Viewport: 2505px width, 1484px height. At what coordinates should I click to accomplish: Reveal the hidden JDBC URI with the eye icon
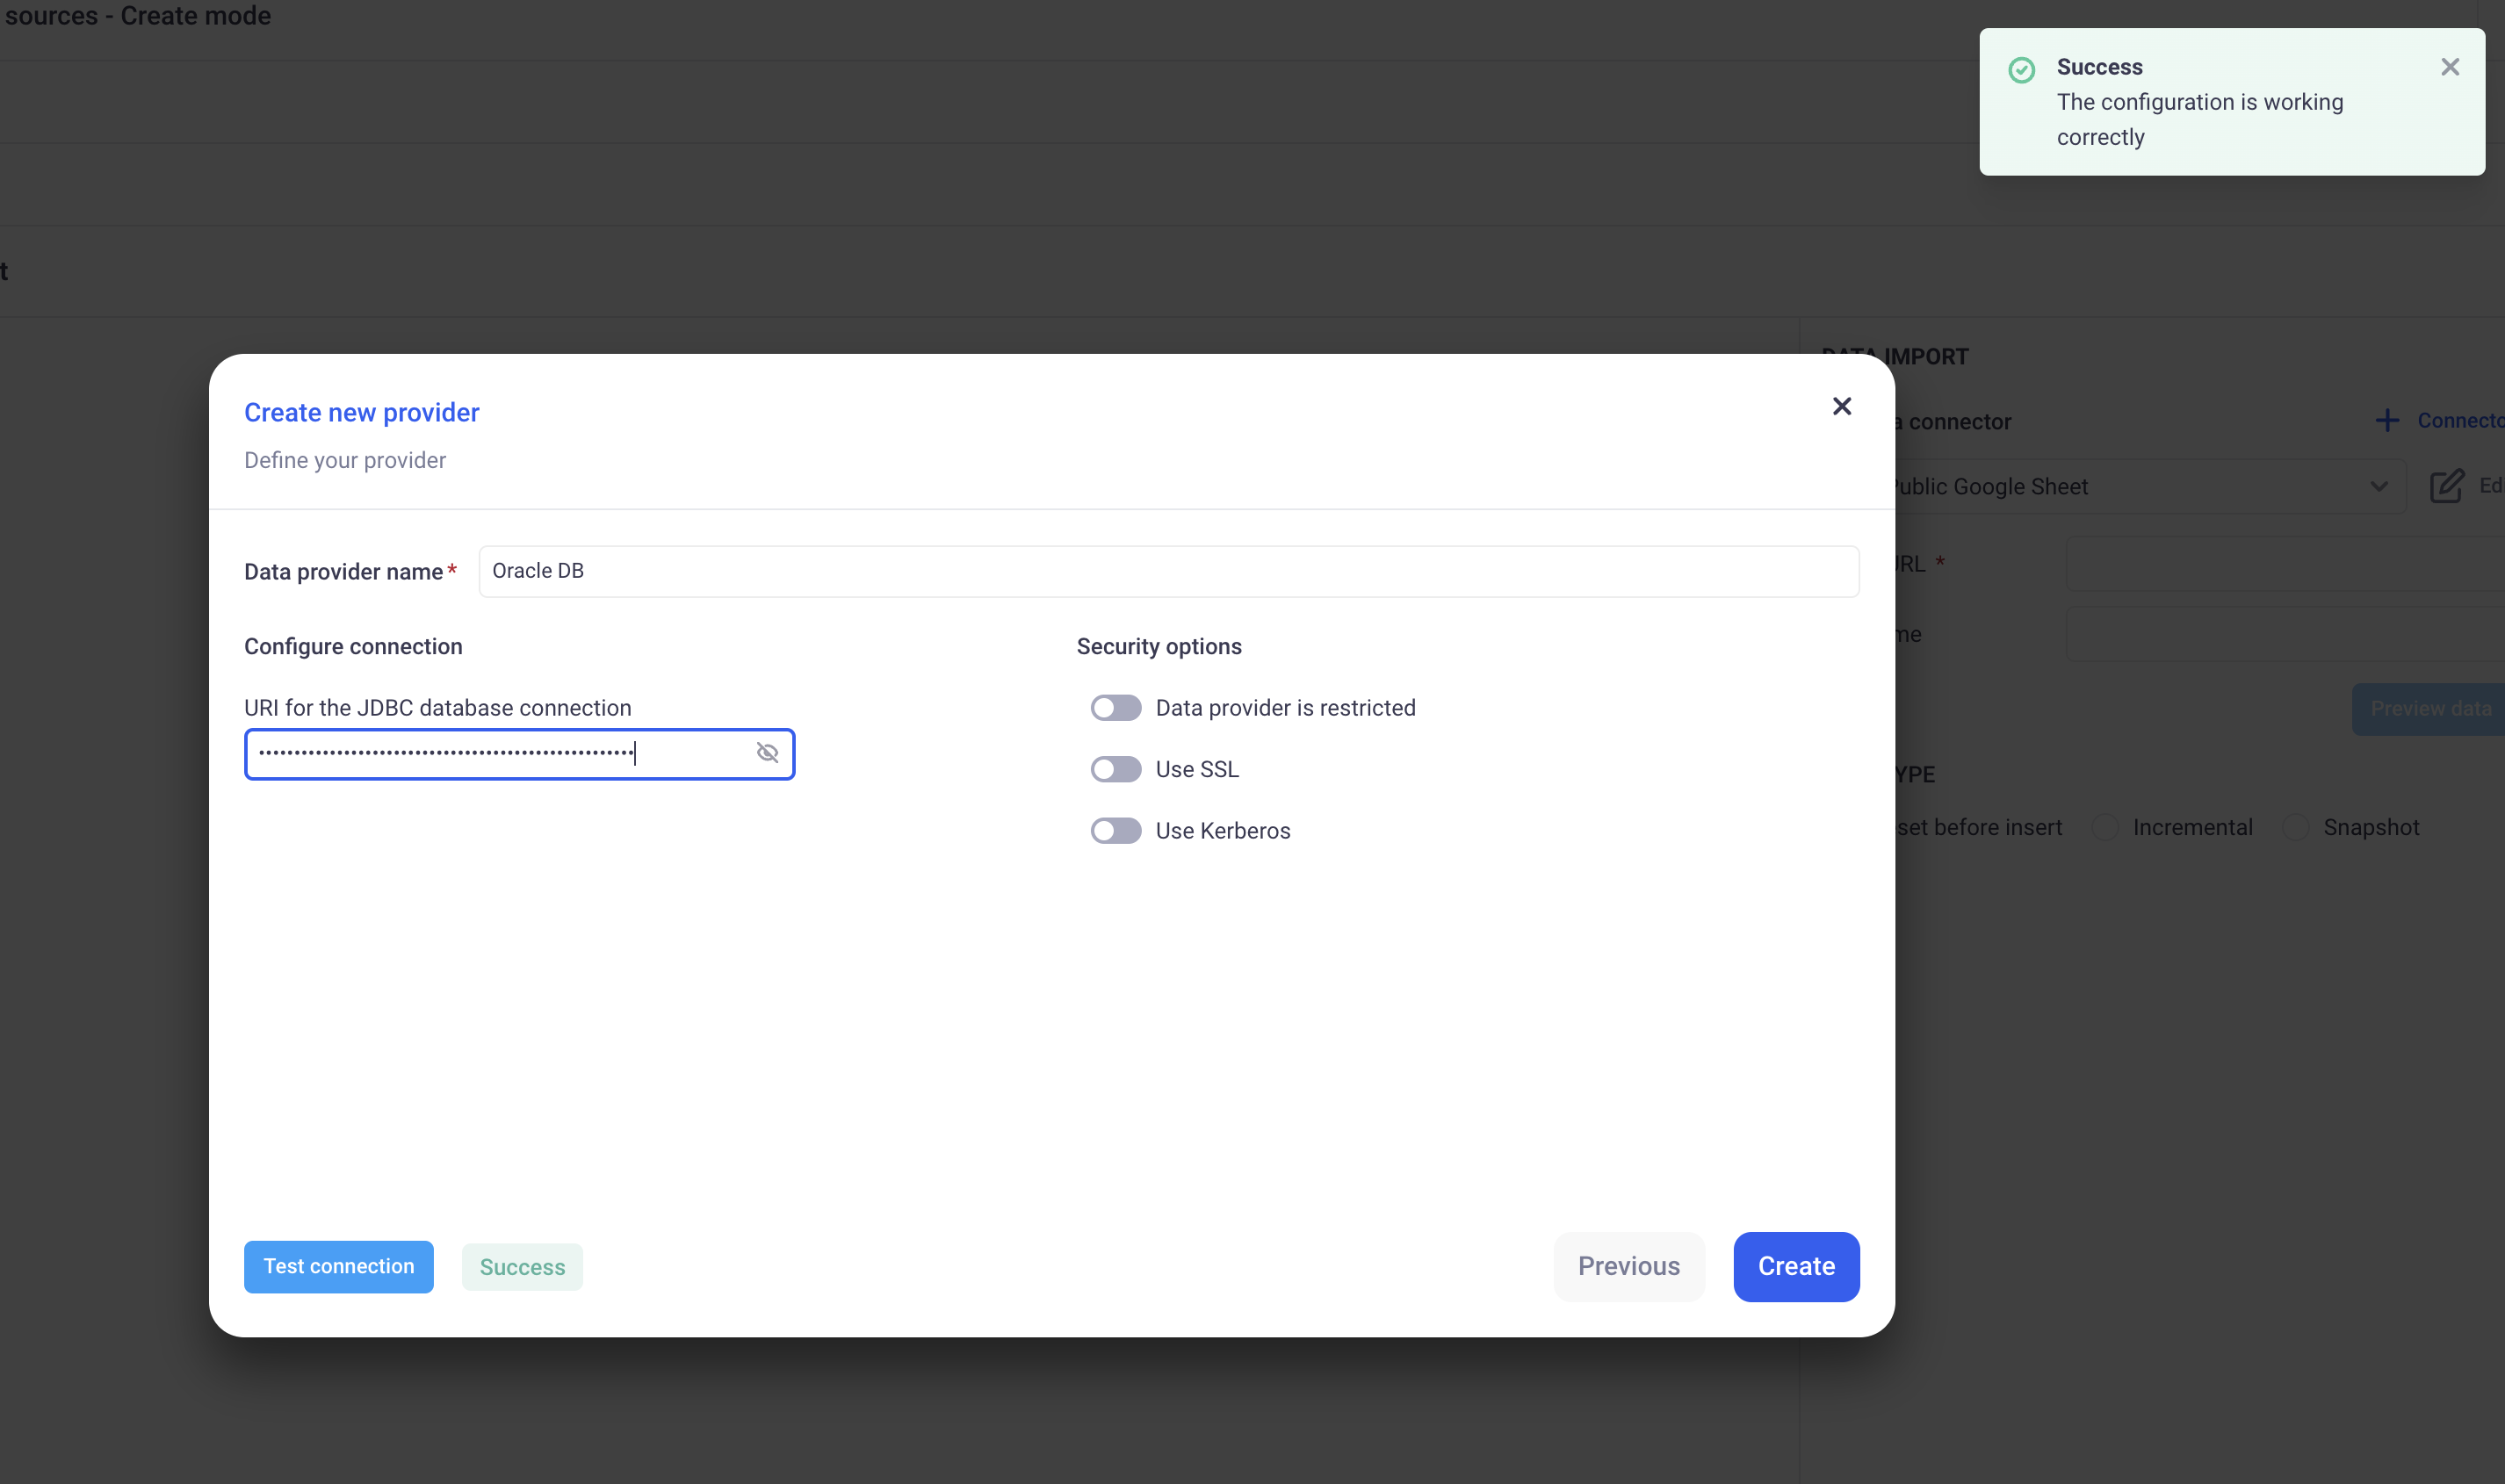[x=767, y=753]
